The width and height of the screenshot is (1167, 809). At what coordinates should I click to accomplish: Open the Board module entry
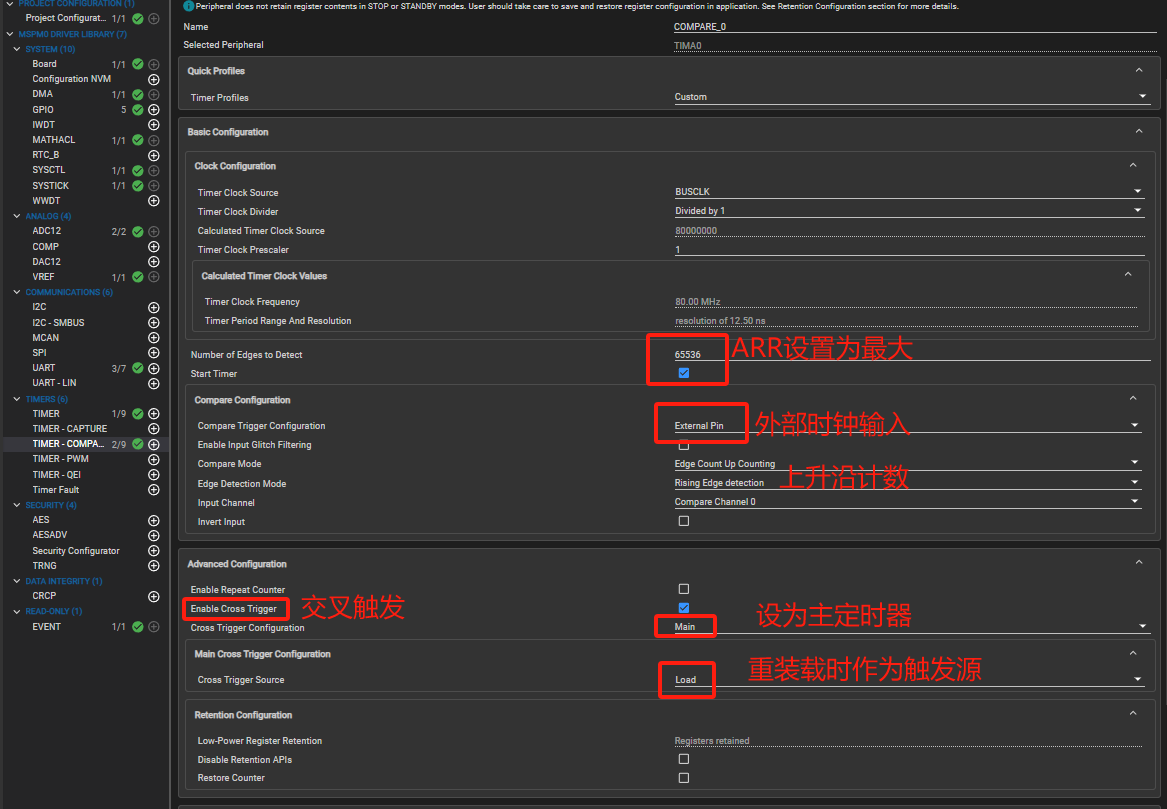(44, 64)
